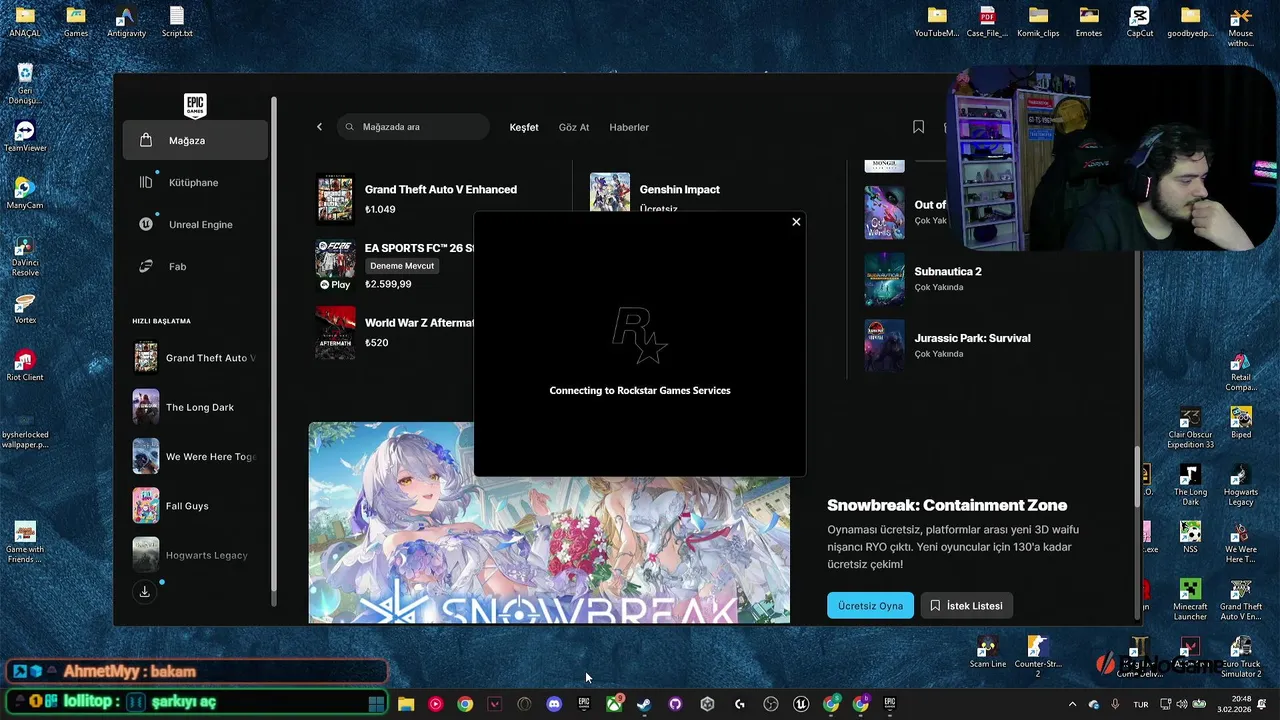Image resolution: width=1280 pixels, height=720 pixels.
Task: Select the Riot Client desktop icon
Action: coord(25,365)
